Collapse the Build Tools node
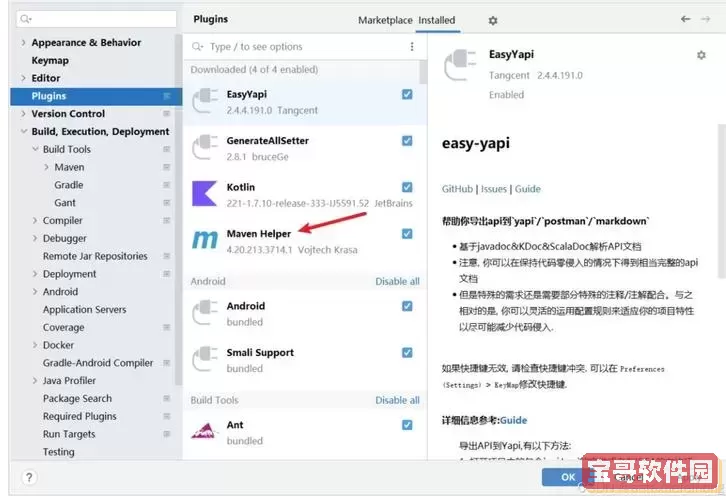This screenshot has width=726, height=500. 35,149
